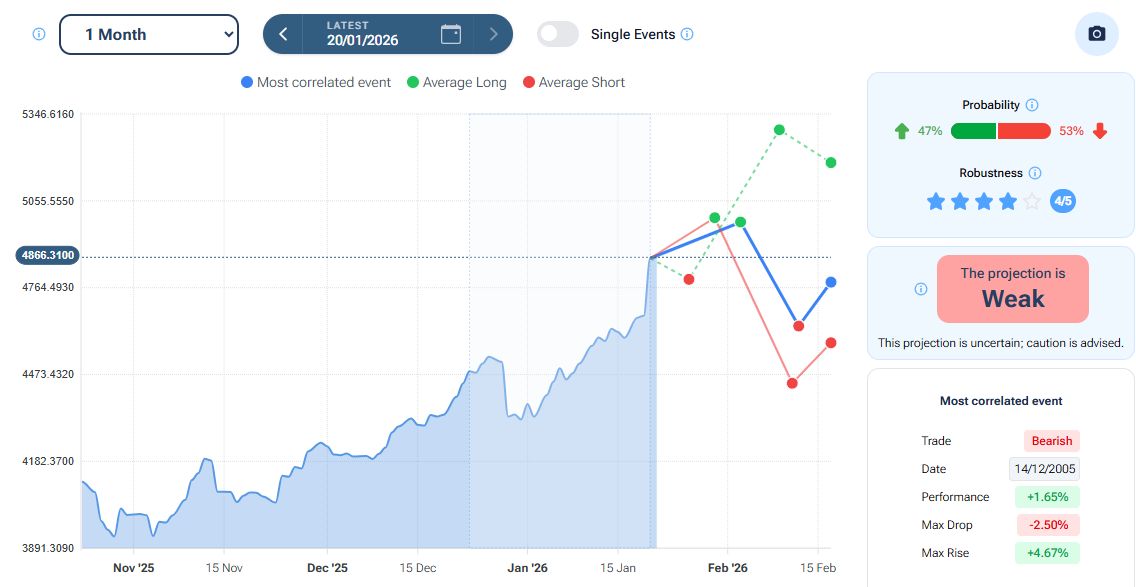Enable the Single Events toggle

click(x=558, y=34)
